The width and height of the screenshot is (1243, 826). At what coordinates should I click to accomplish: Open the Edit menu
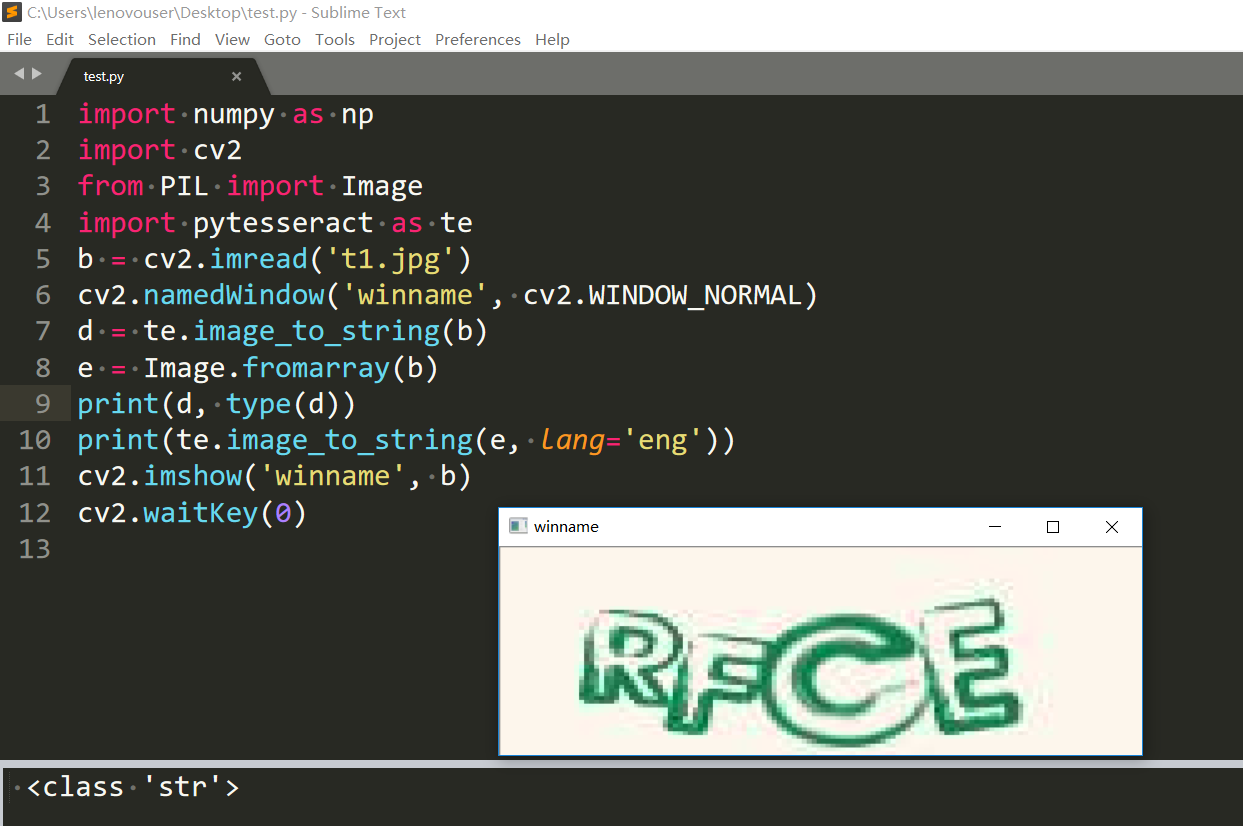(x=60, y=39)
